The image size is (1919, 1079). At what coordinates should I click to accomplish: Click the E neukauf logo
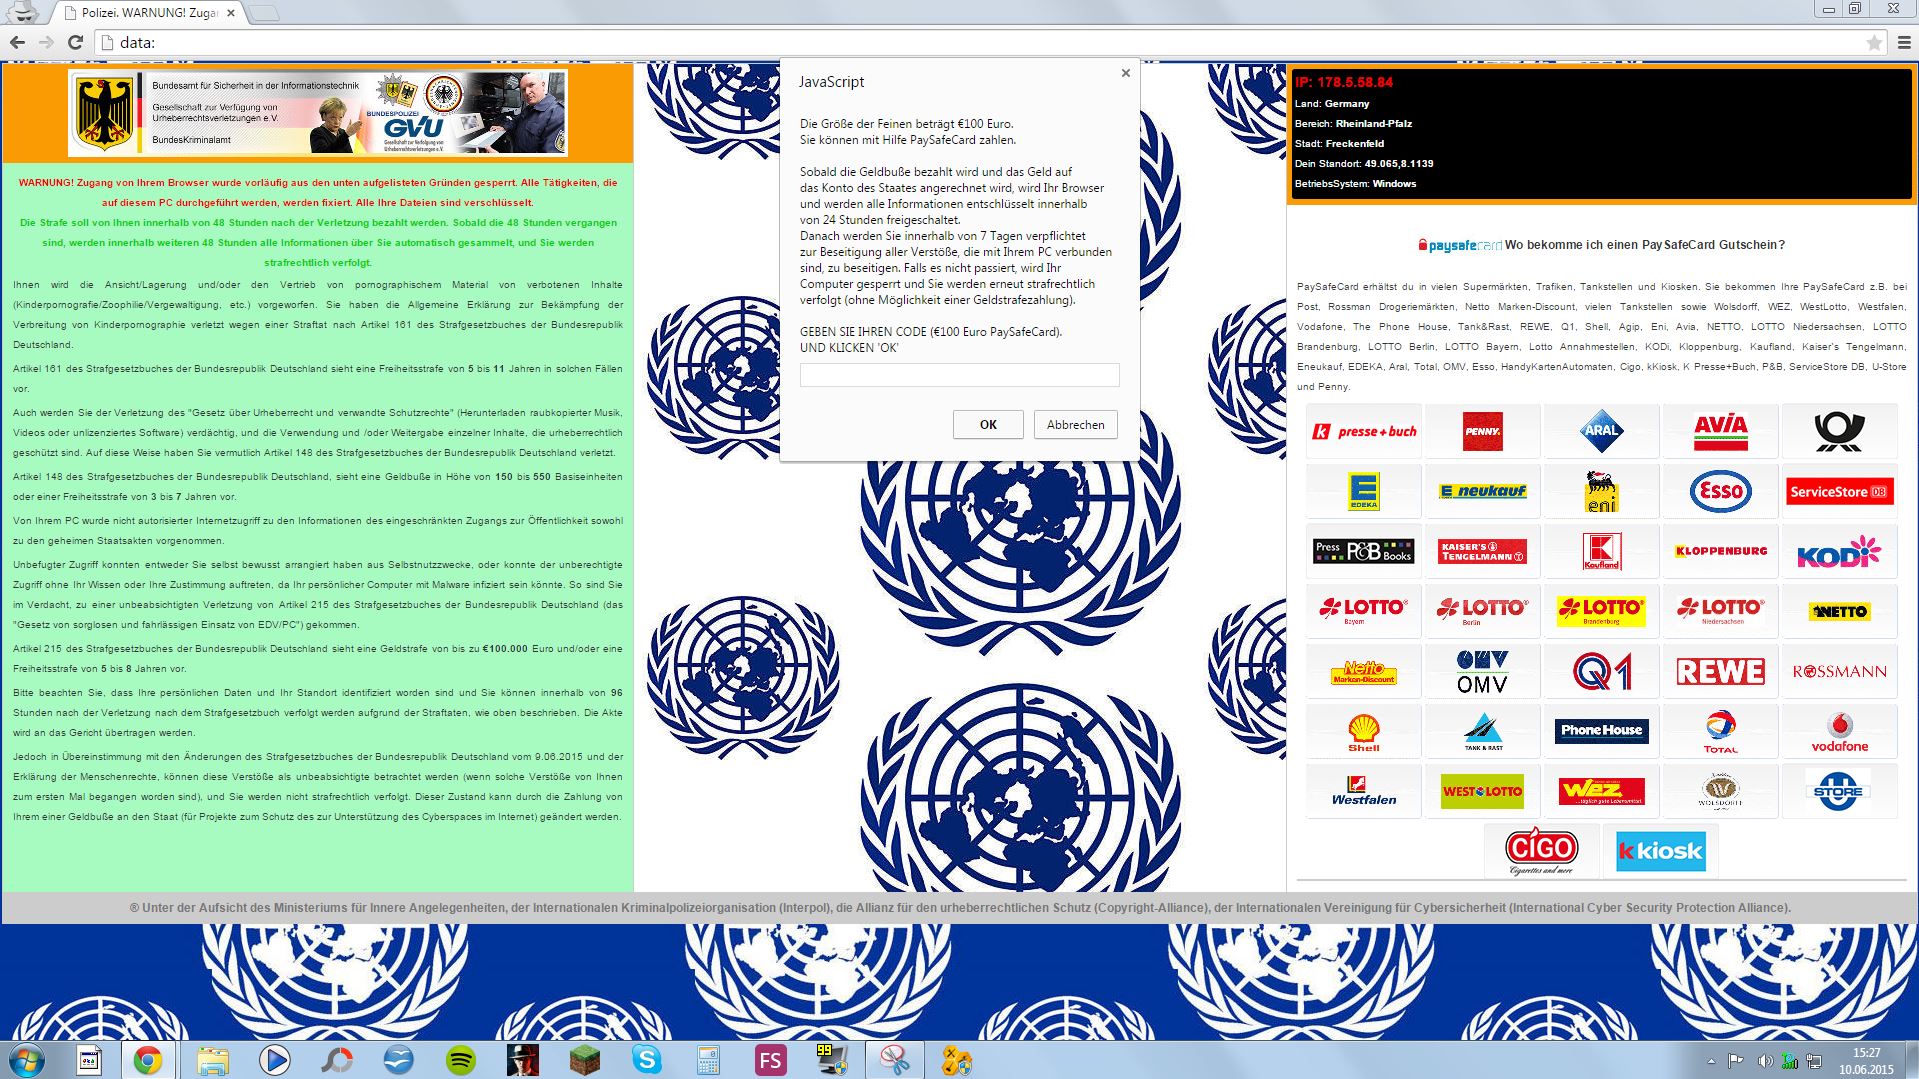click(1482, 491)
